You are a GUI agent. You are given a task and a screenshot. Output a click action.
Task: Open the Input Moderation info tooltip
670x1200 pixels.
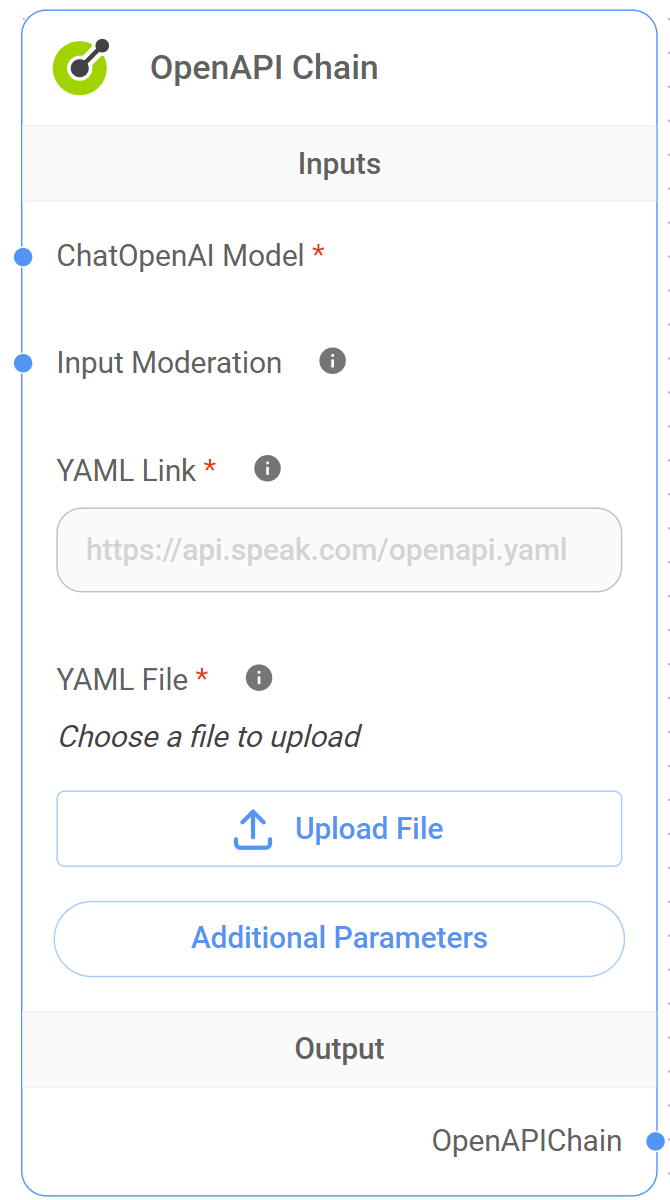(x=331, y=360)
